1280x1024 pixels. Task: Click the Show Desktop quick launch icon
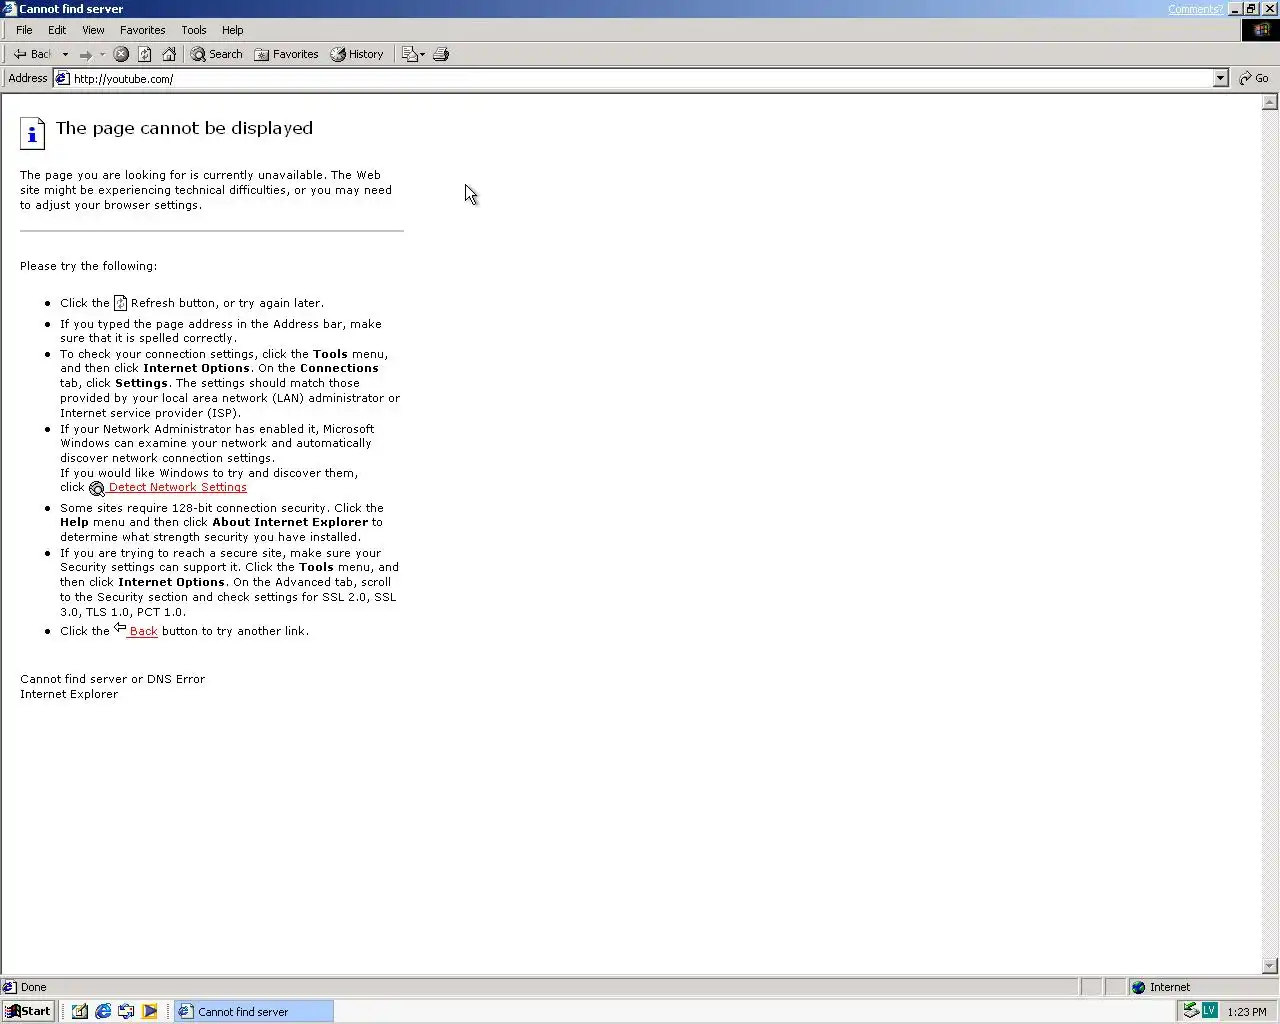click(x=79, y=1012)
